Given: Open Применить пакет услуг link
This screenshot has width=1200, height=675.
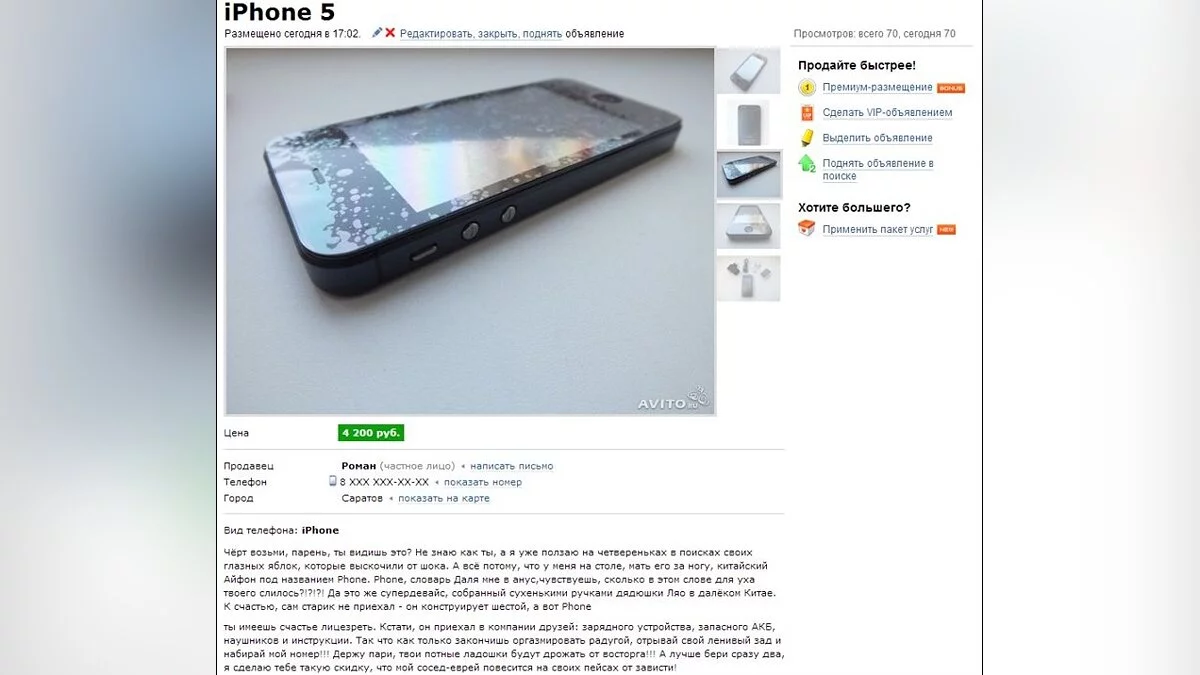Looking at the screenshot, I should [878, 229].
